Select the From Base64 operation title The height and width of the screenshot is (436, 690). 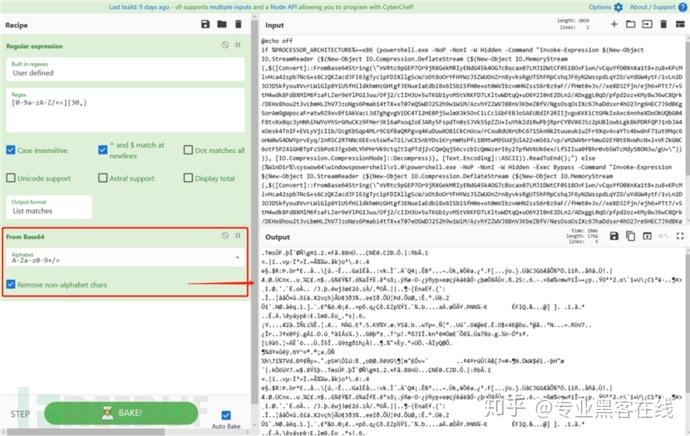[x=25, y=237]
